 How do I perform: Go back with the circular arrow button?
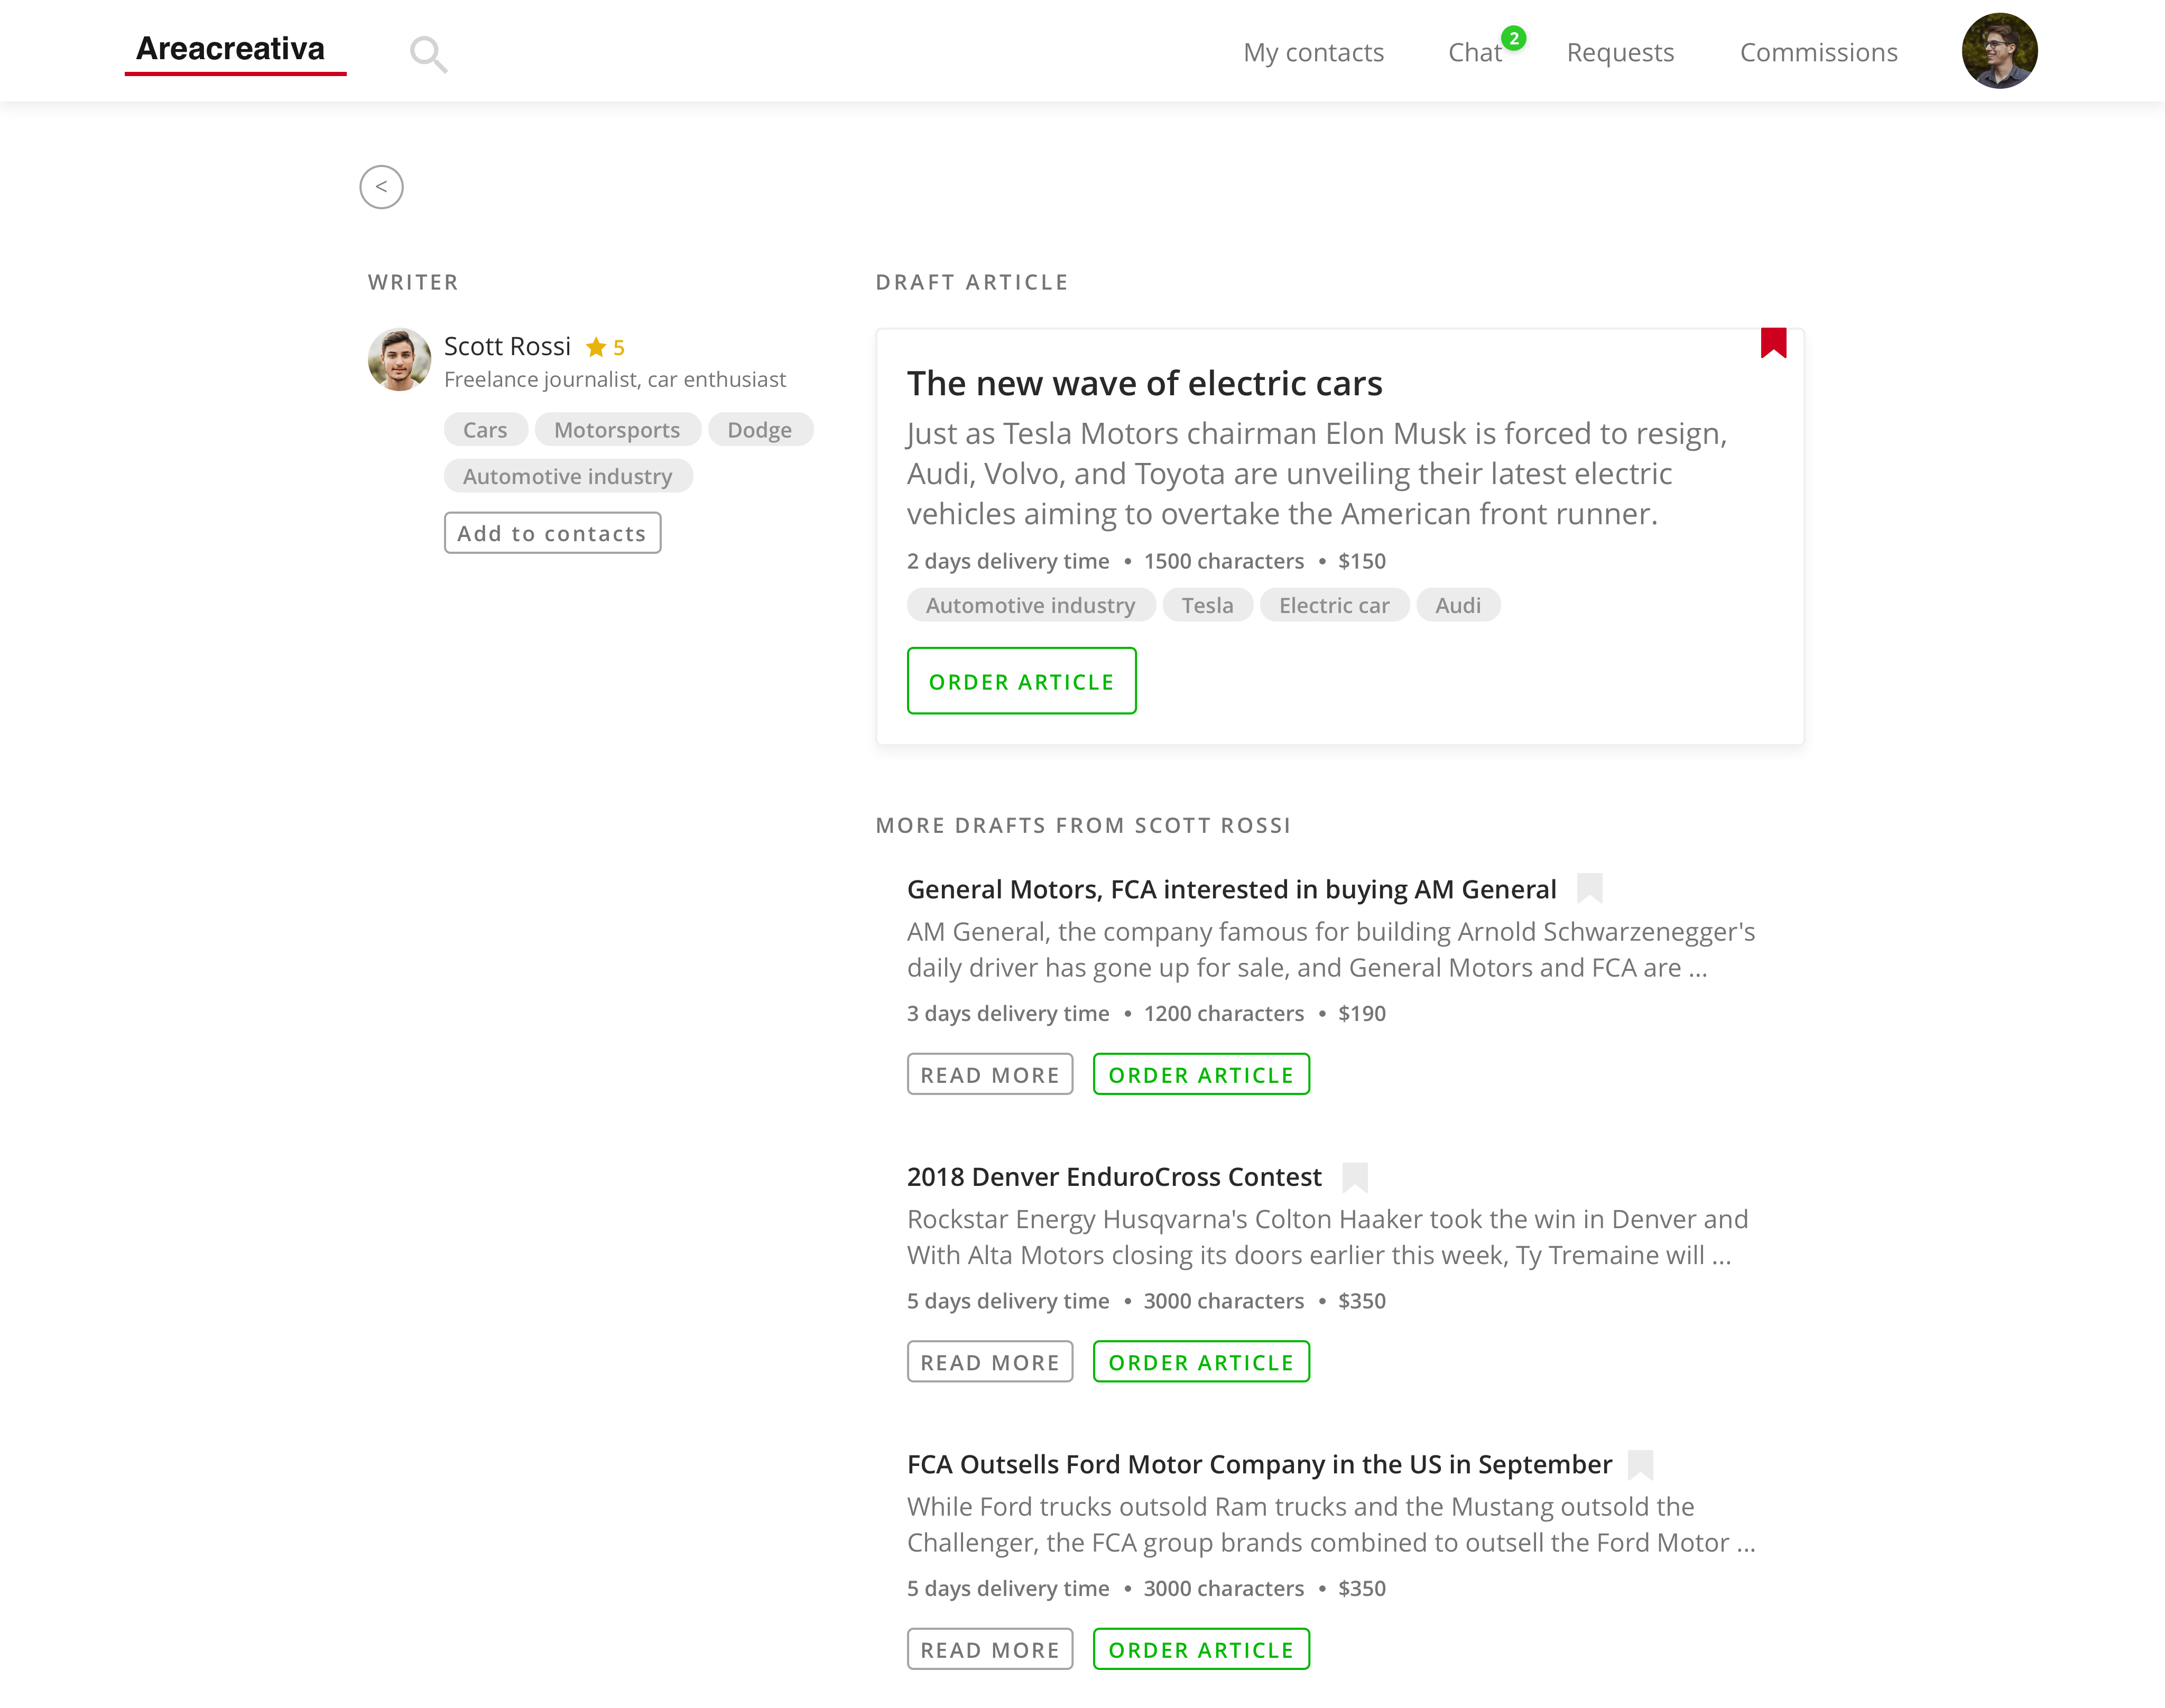click(381, 187)
